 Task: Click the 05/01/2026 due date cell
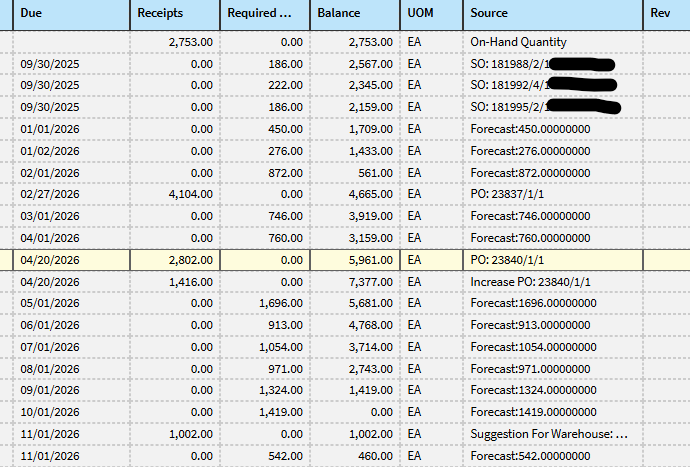click(72, 303)
